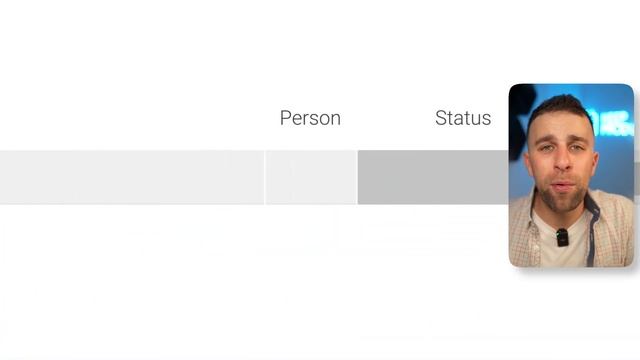
Task: Select the gray status cell under Status
Action: [x=433, y=177]
